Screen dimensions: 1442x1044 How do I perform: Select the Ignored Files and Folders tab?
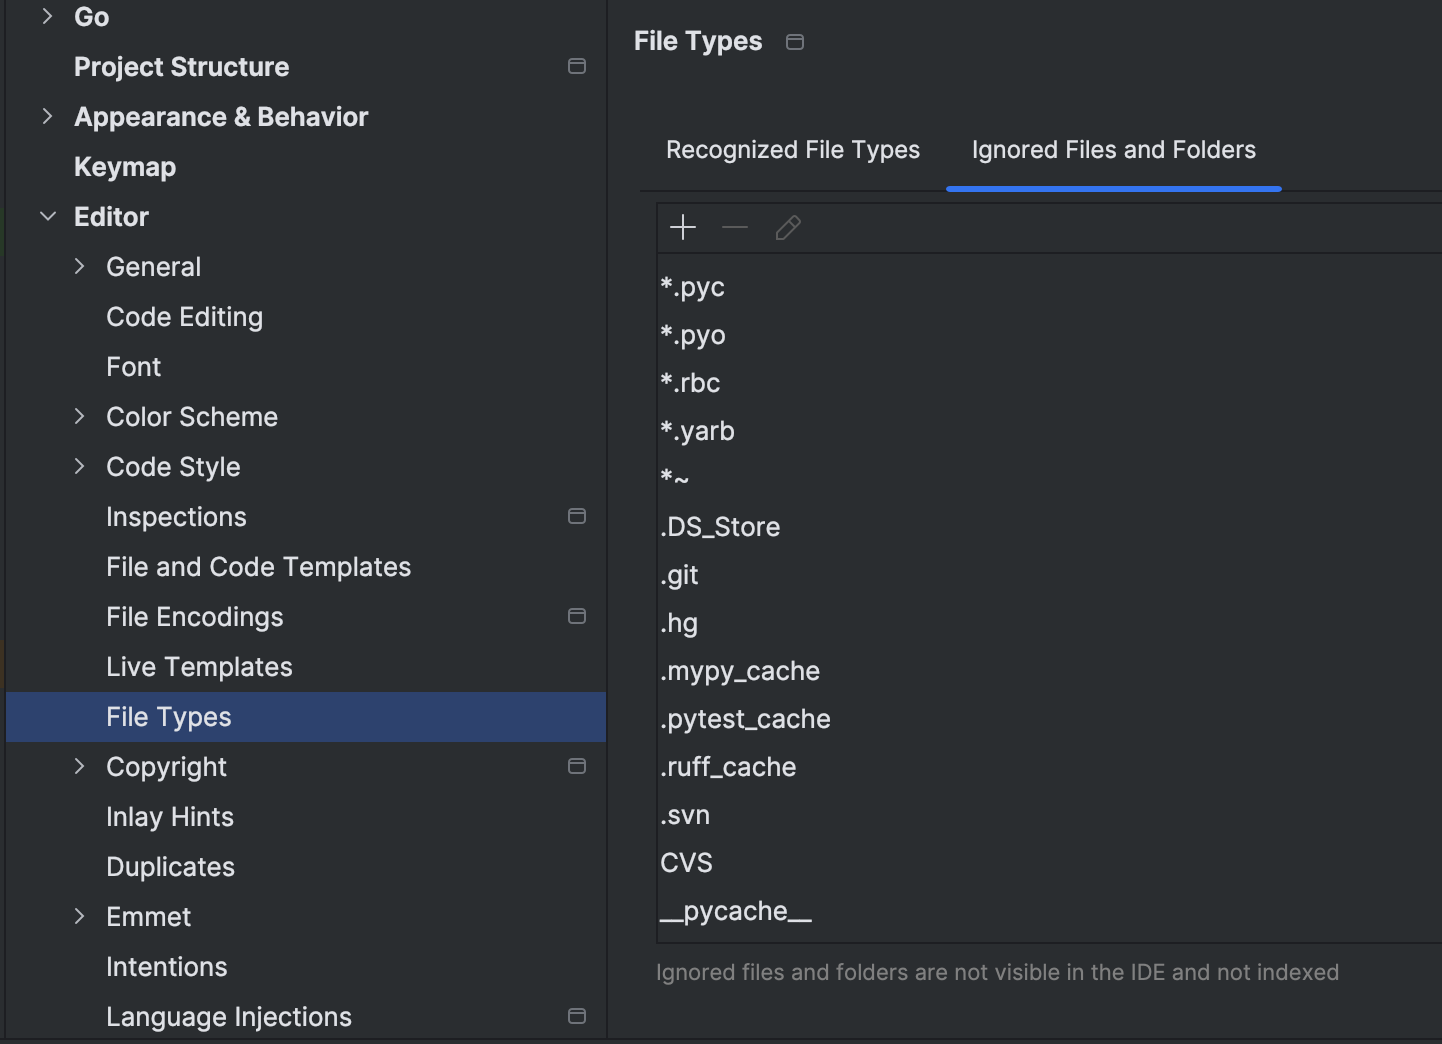[x=1114, y=149]
